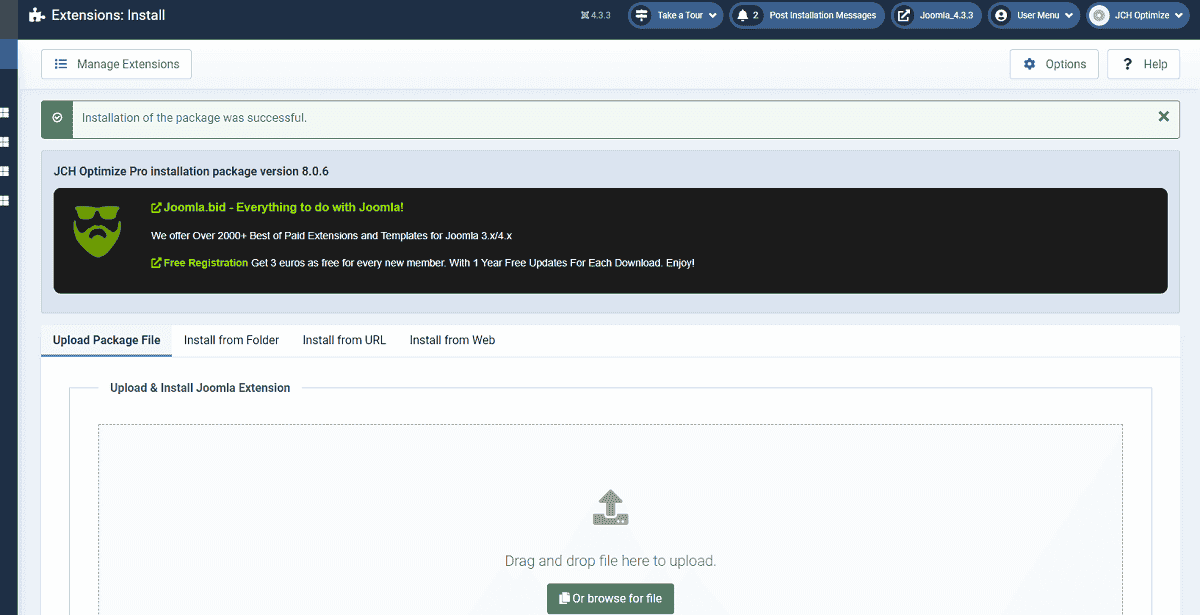1200x615 pixels.
Task: Click the success checkmark icon in alert
Action: (58, 118)
